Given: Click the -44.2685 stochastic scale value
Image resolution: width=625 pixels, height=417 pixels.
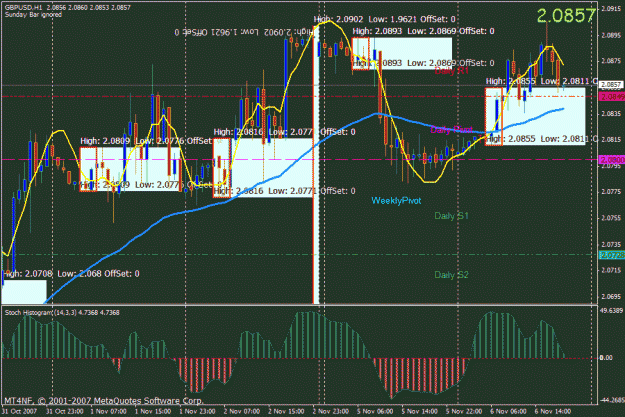Looking at the screenshot, I should pos(612,400).
